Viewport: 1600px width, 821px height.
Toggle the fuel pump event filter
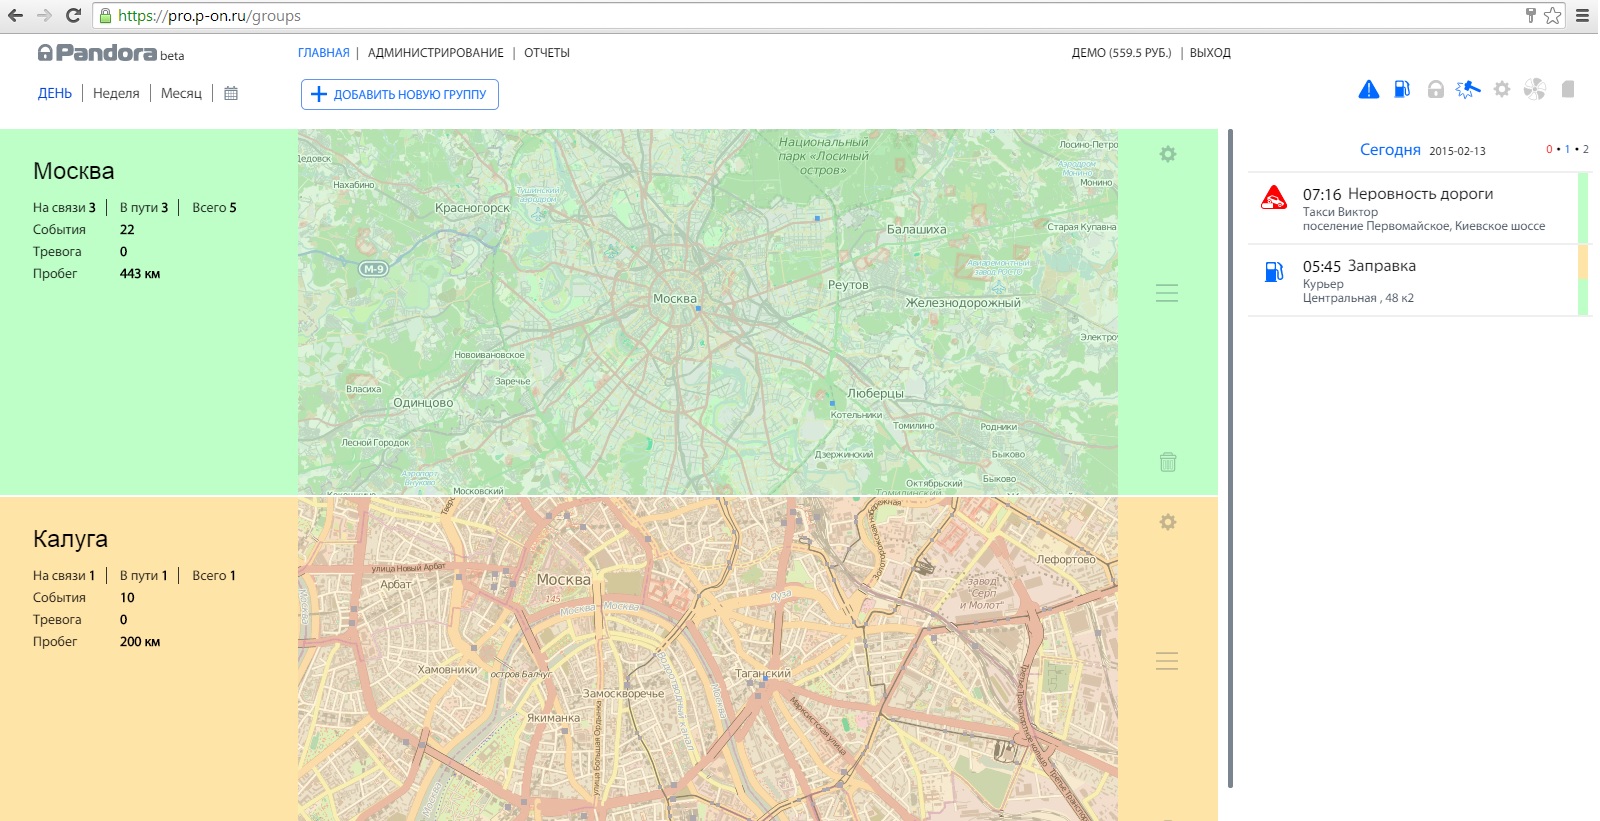pyautogui.click(x=1402, y=90)
